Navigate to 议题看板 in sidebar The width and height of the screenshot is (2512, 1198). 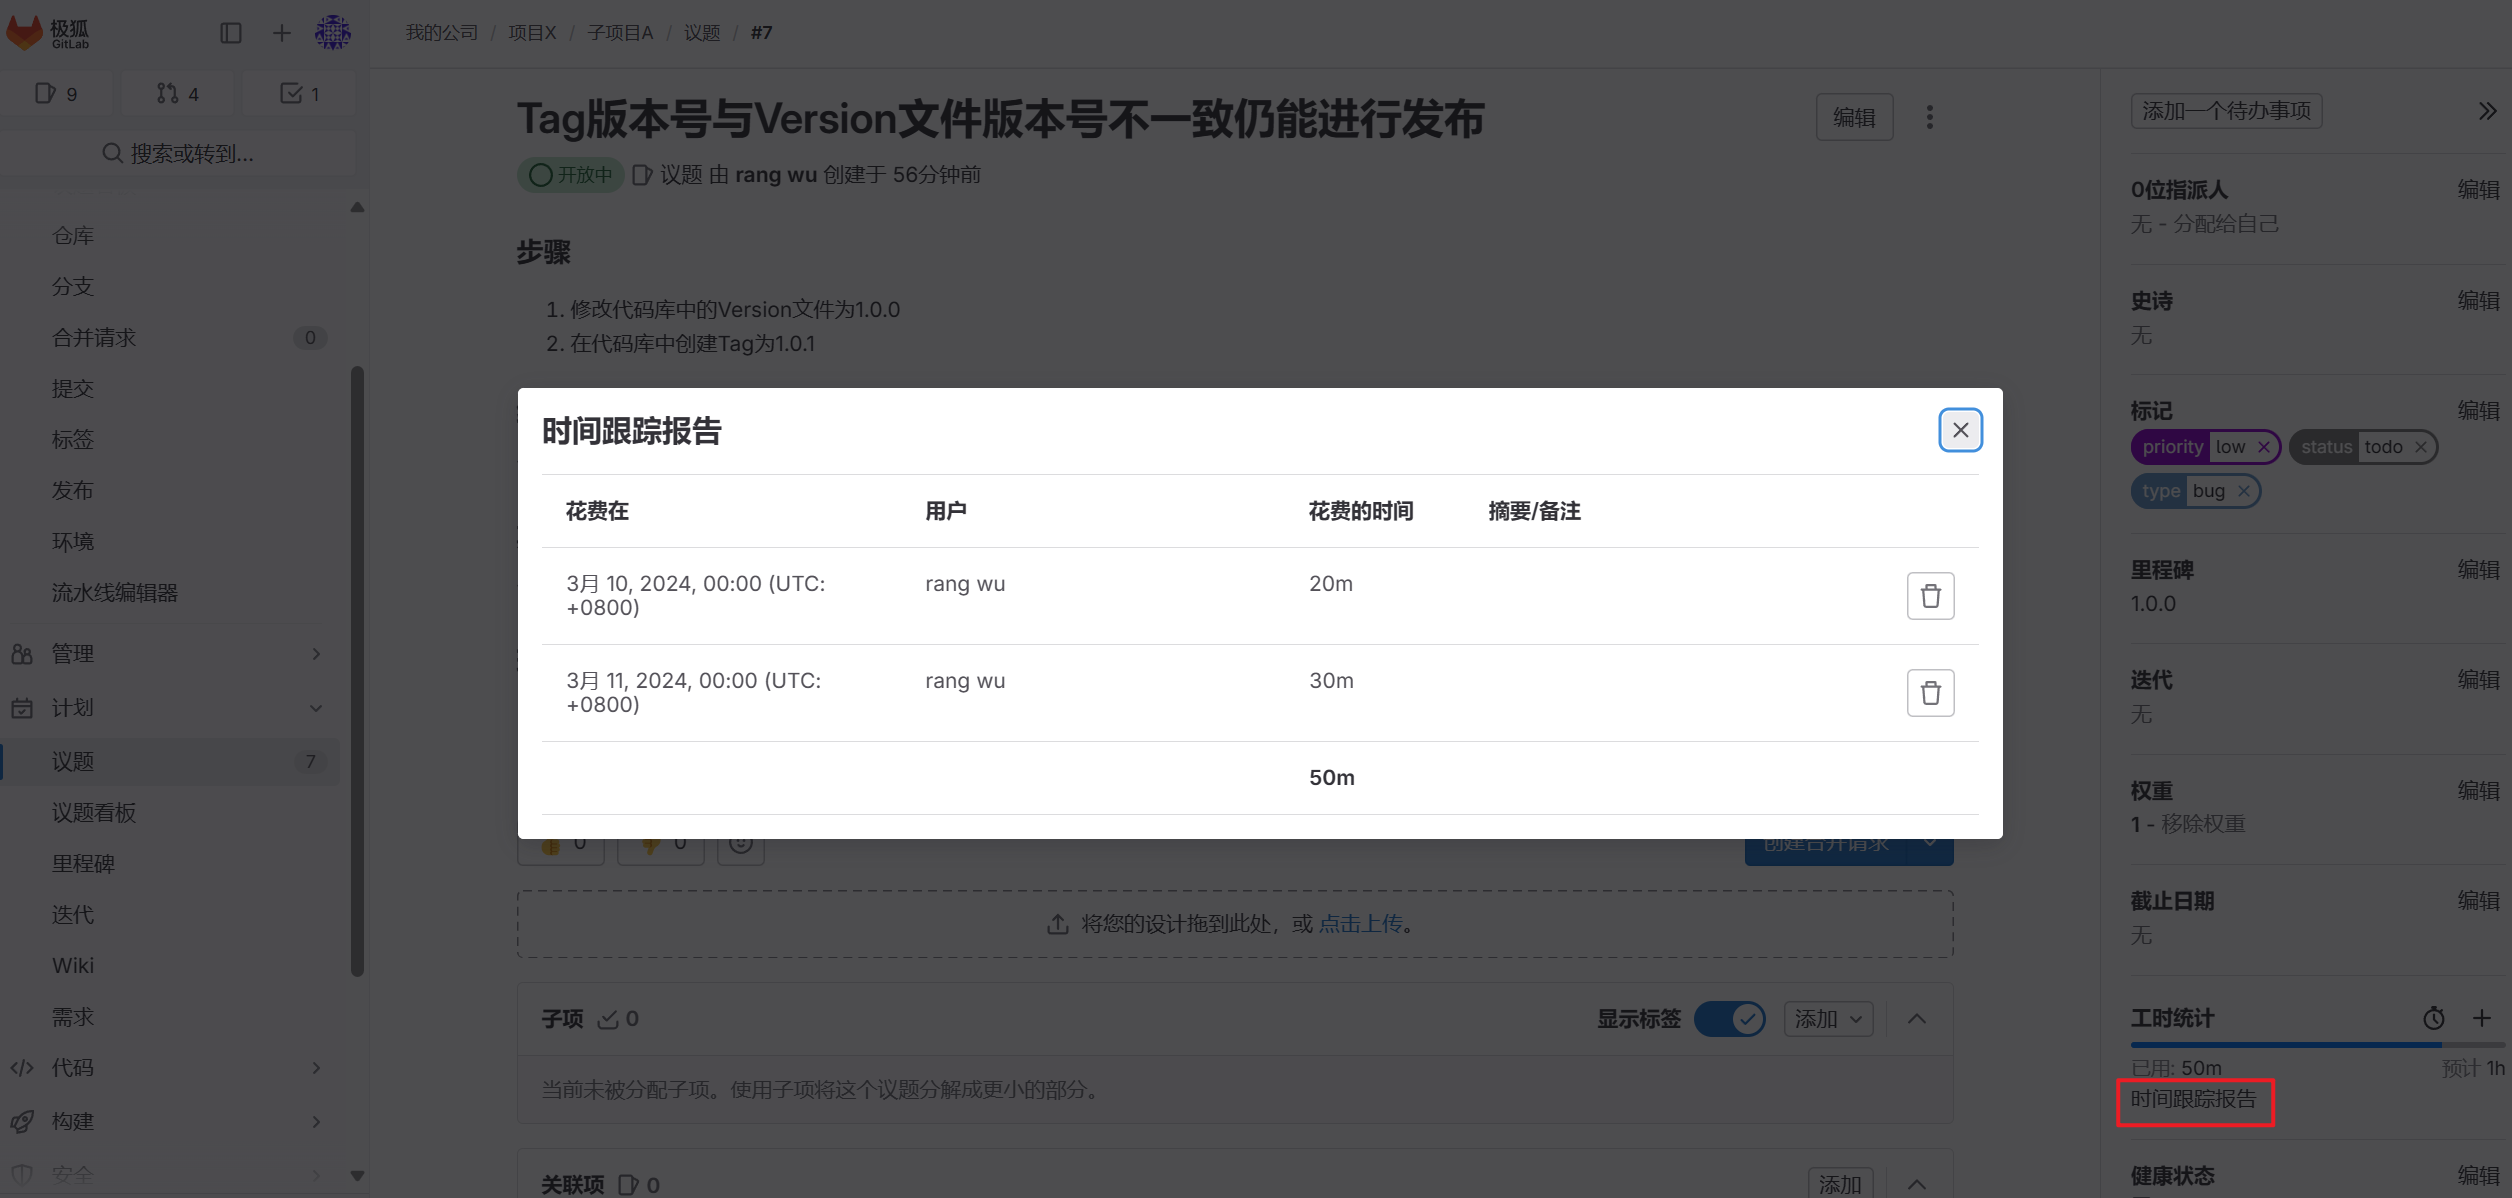[94, 812]
